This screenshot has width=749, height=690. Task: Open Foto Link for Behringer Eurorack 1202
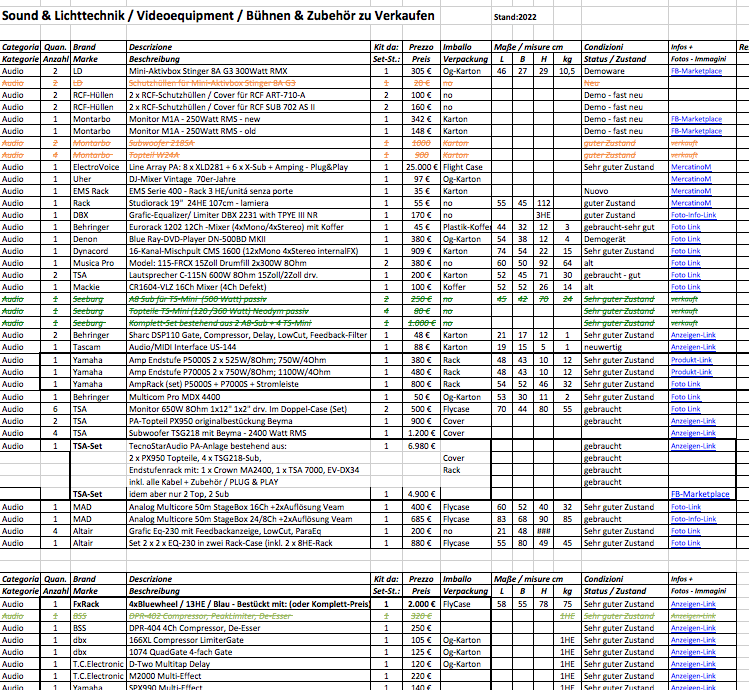(685, 227)
